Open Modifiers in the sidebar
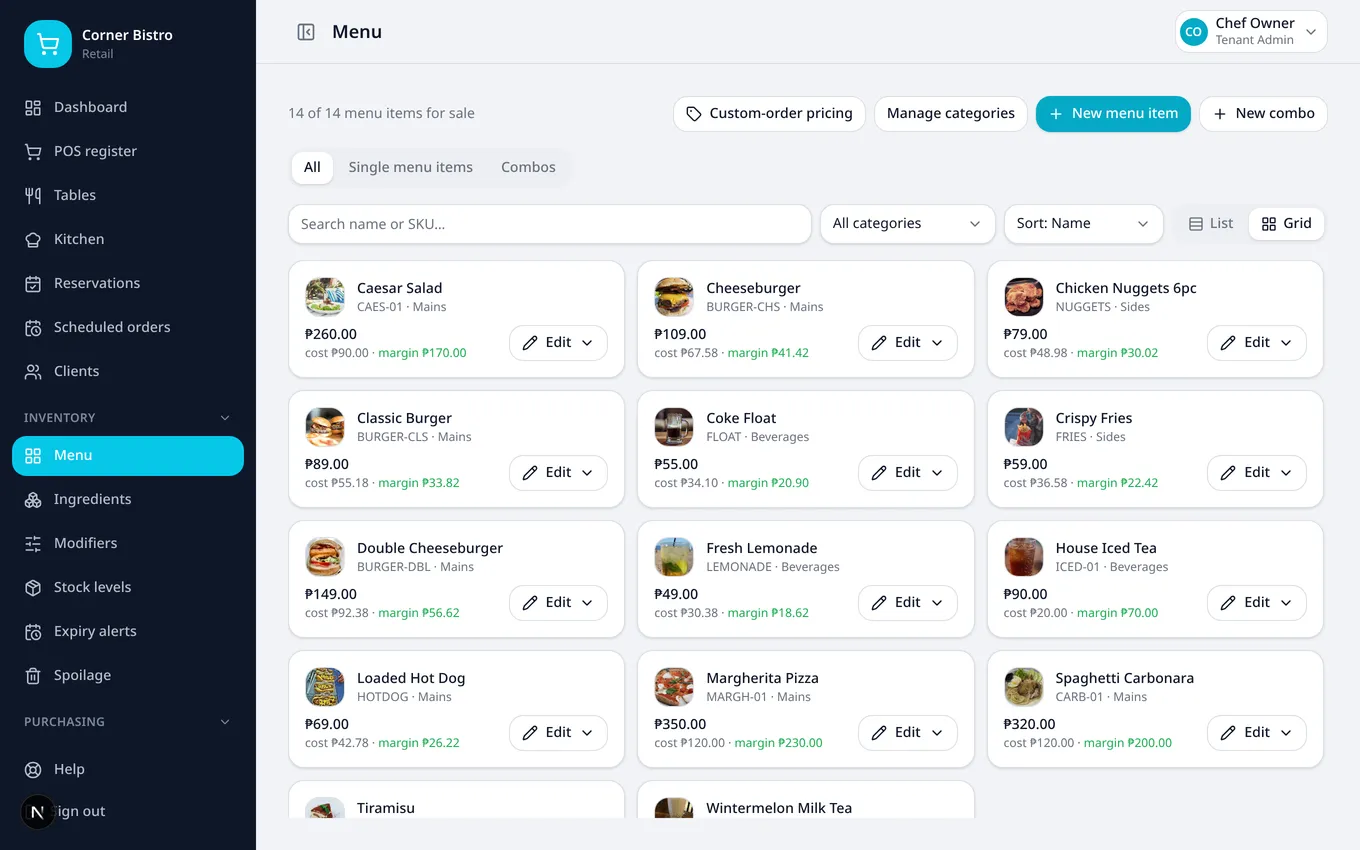Viewport: 1360px width, 850px height. pos(128,543)
